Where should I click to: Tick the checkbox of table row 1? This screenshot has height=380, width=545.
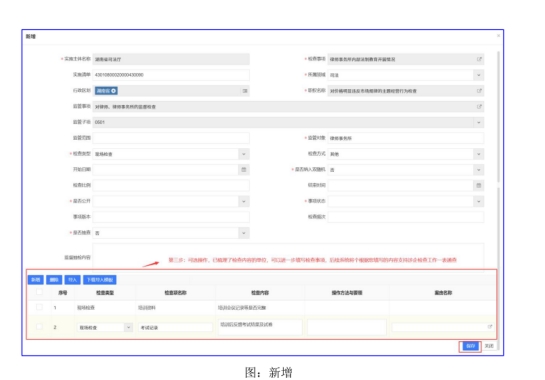[x=39, y=307]
